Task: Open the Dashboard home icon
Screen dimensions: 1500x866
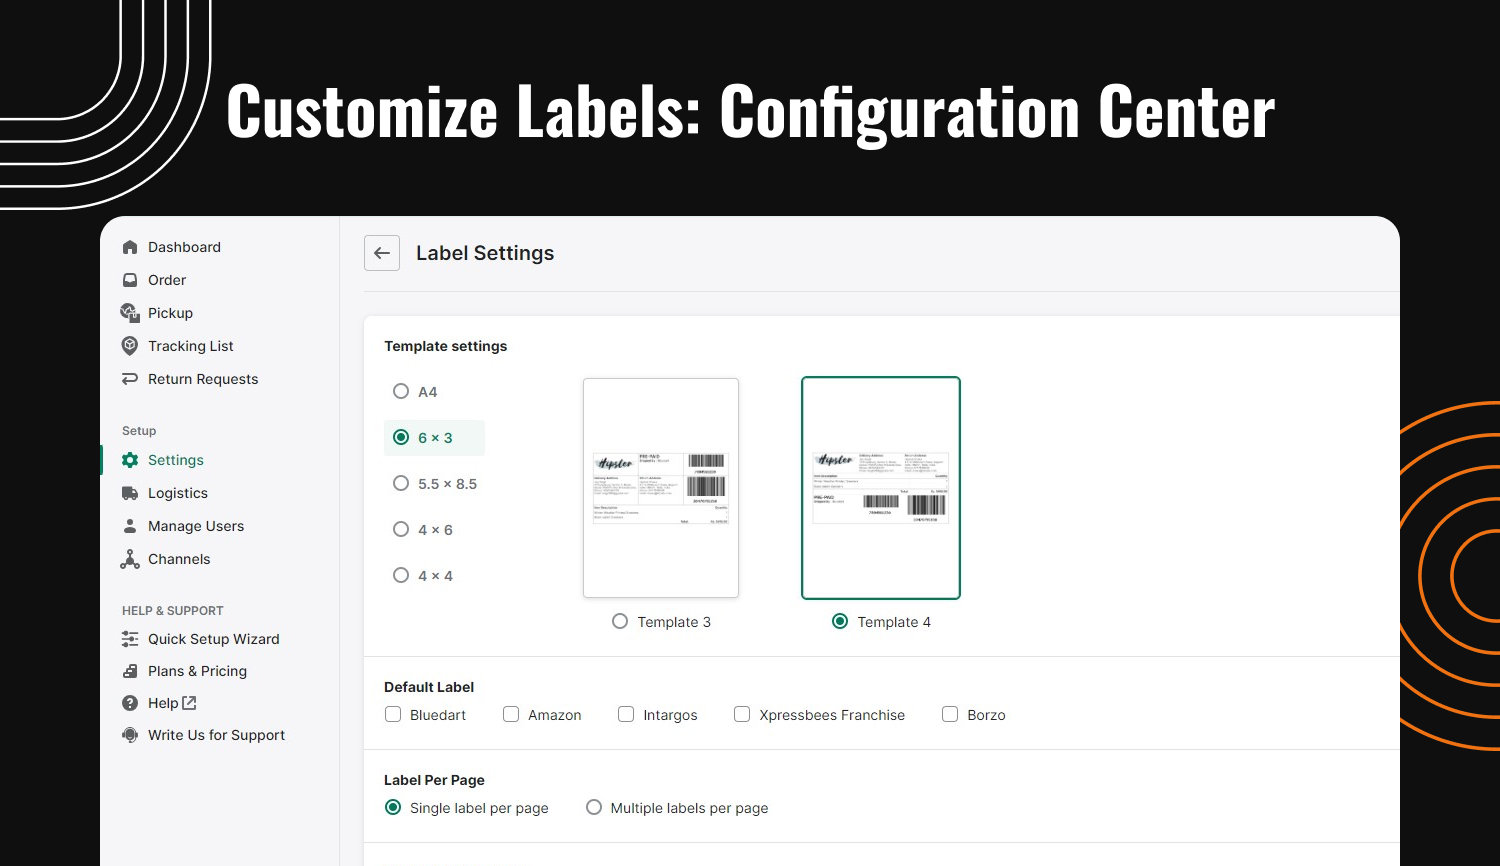Action: [130, 247]
